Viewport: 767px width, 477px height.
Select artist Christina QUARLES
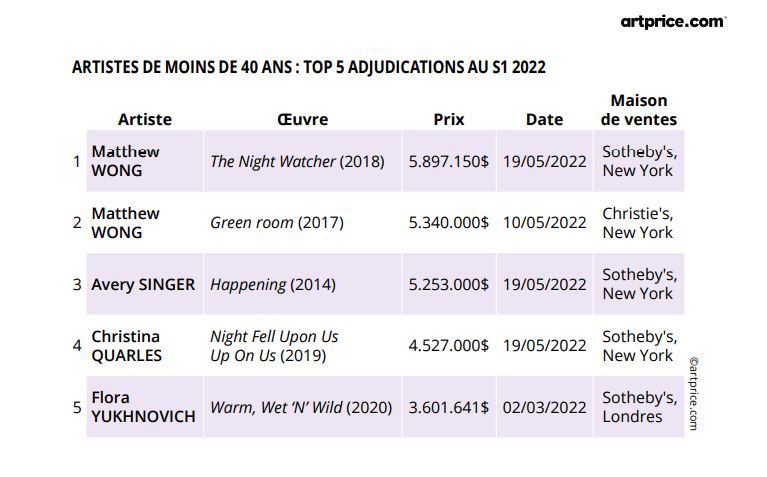point(127,345)
